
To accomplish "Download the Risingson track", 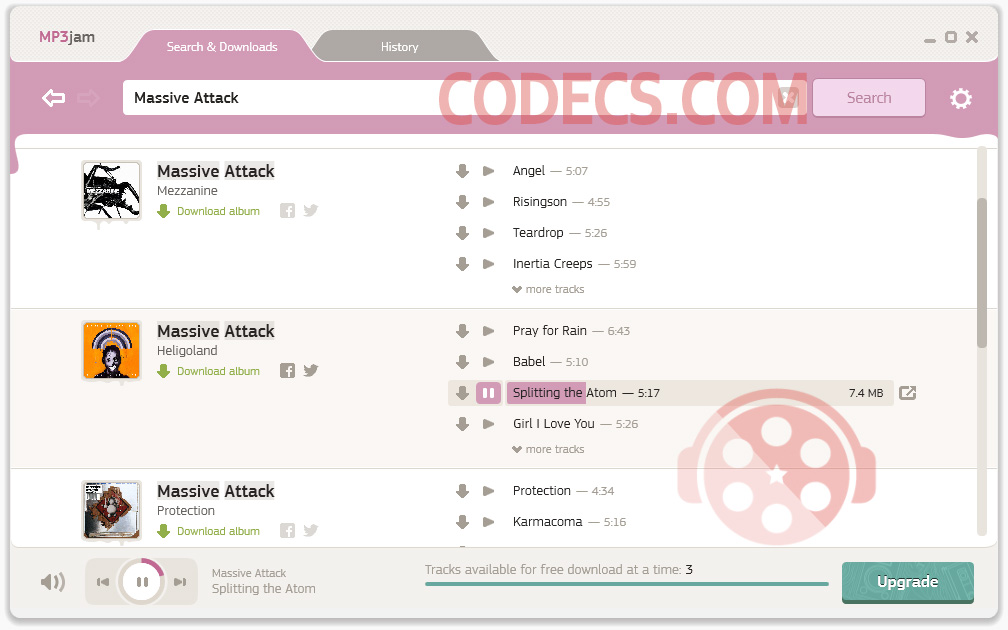I will coord(462,202).
